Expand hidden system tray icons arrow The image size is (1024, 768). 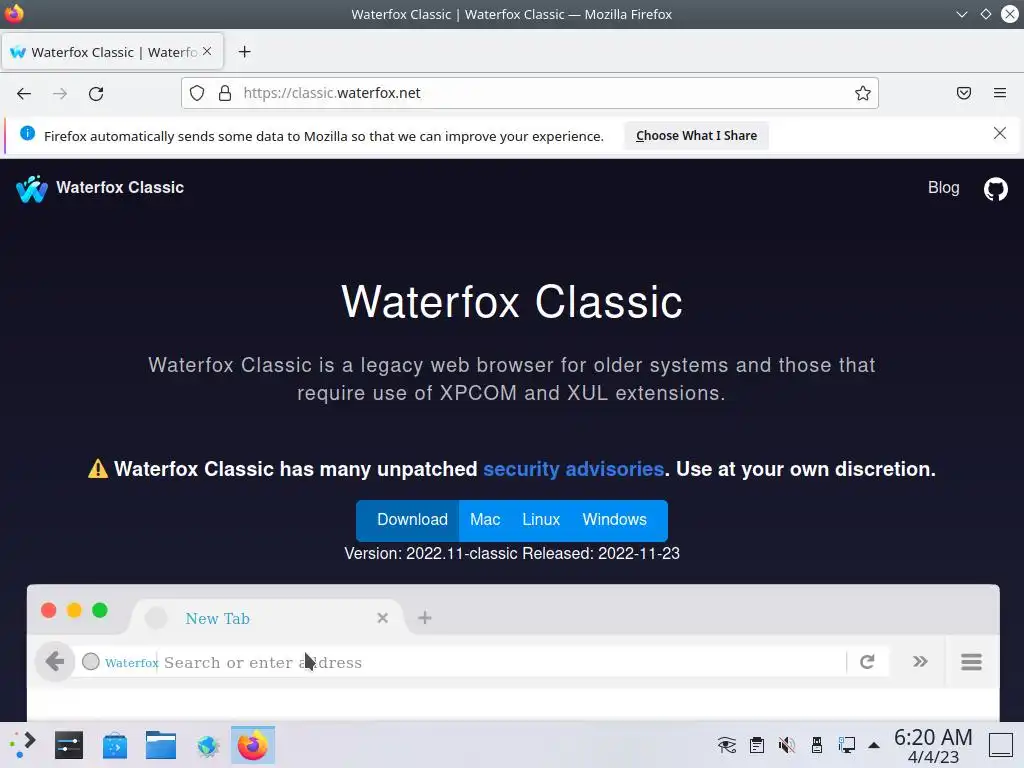tap(874, 745)
